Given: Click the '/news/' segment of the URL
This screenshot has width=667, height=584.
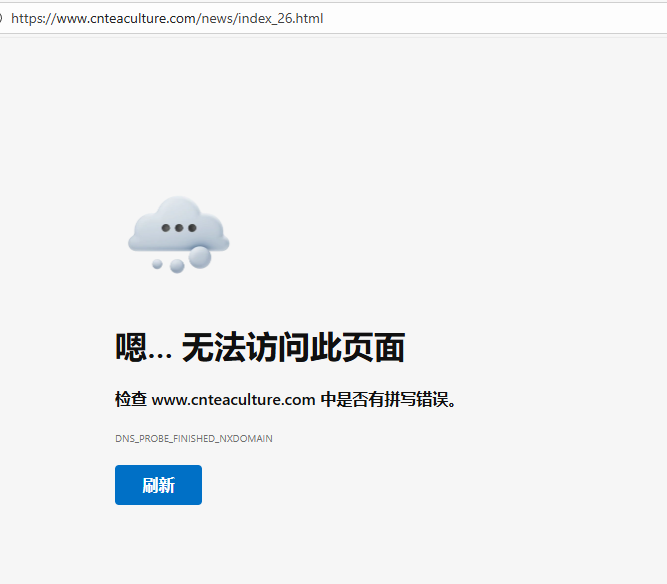Looking at the screenshot, I should (x=220, y=19).
